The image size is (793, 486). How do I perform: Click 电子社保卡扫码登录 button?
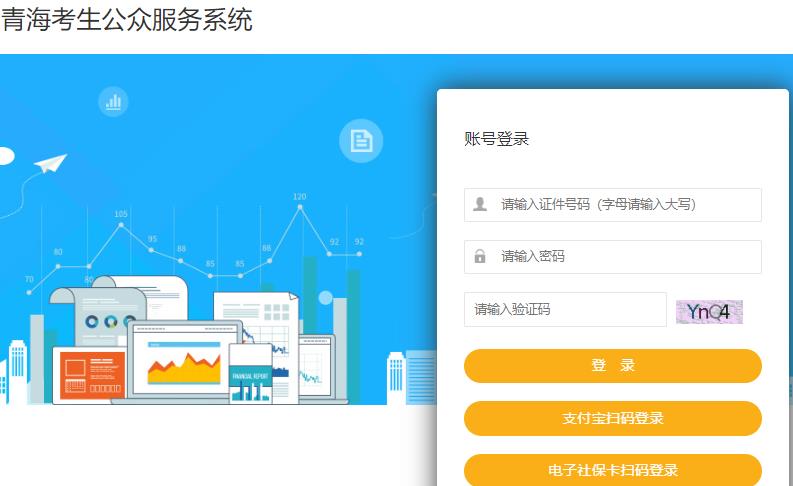coord(612,470)
